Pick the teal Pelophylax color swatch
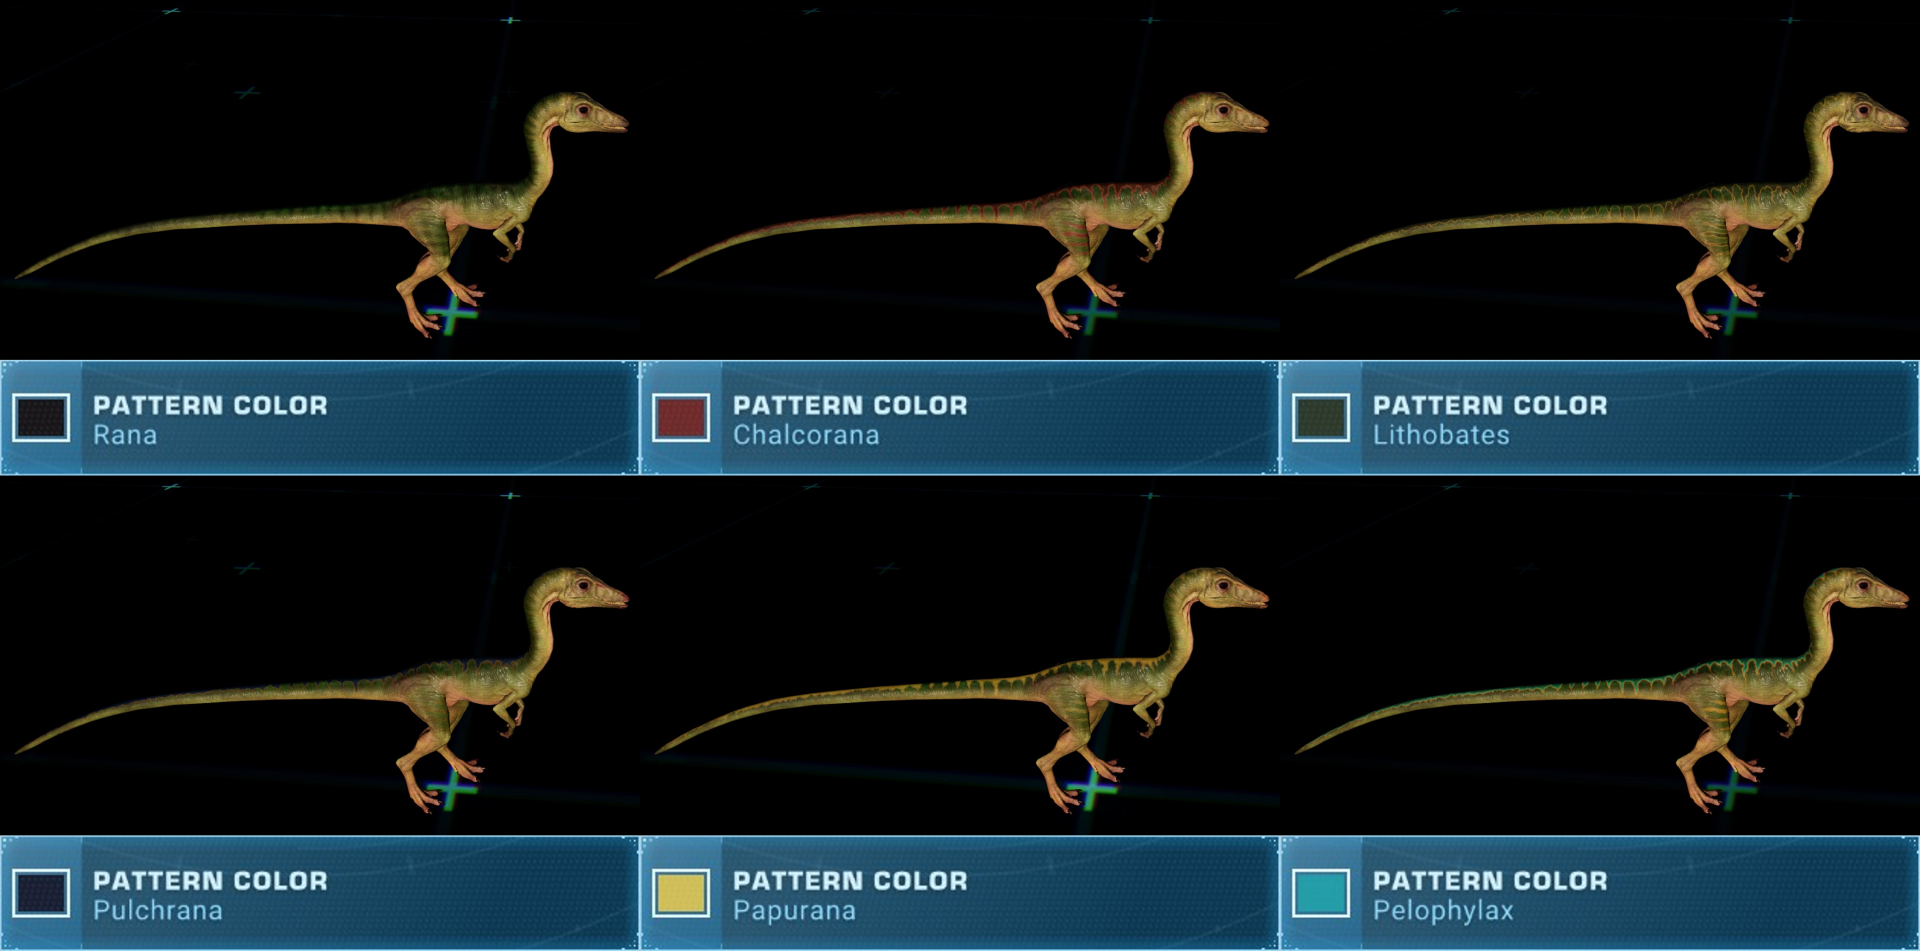The height and width of the screenshot is (951, 1920). point(1321,893)
